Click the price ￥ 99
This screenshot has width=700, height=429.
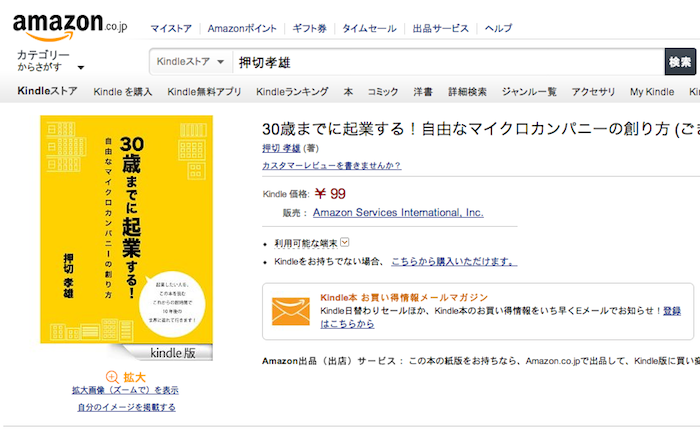click(330, 194)
